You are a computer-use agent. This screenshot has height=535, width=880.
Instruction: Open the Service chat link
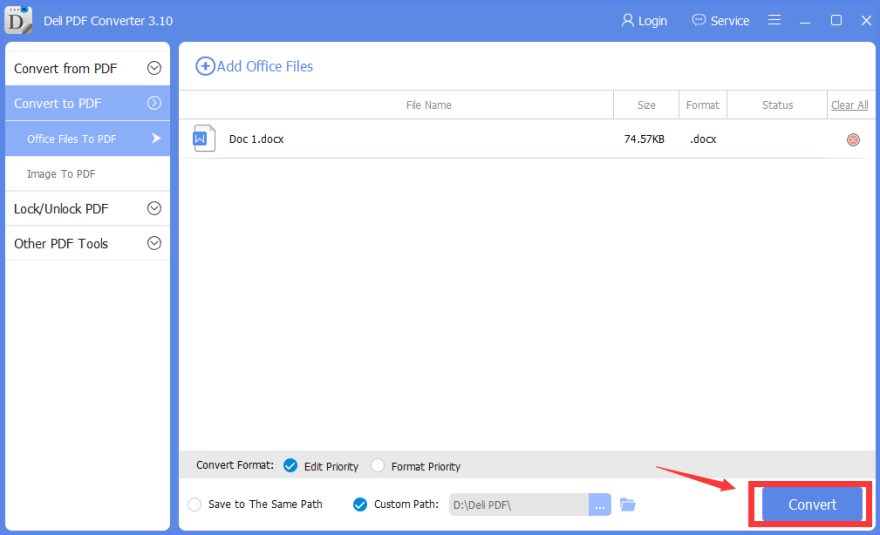tap(721, 21)
